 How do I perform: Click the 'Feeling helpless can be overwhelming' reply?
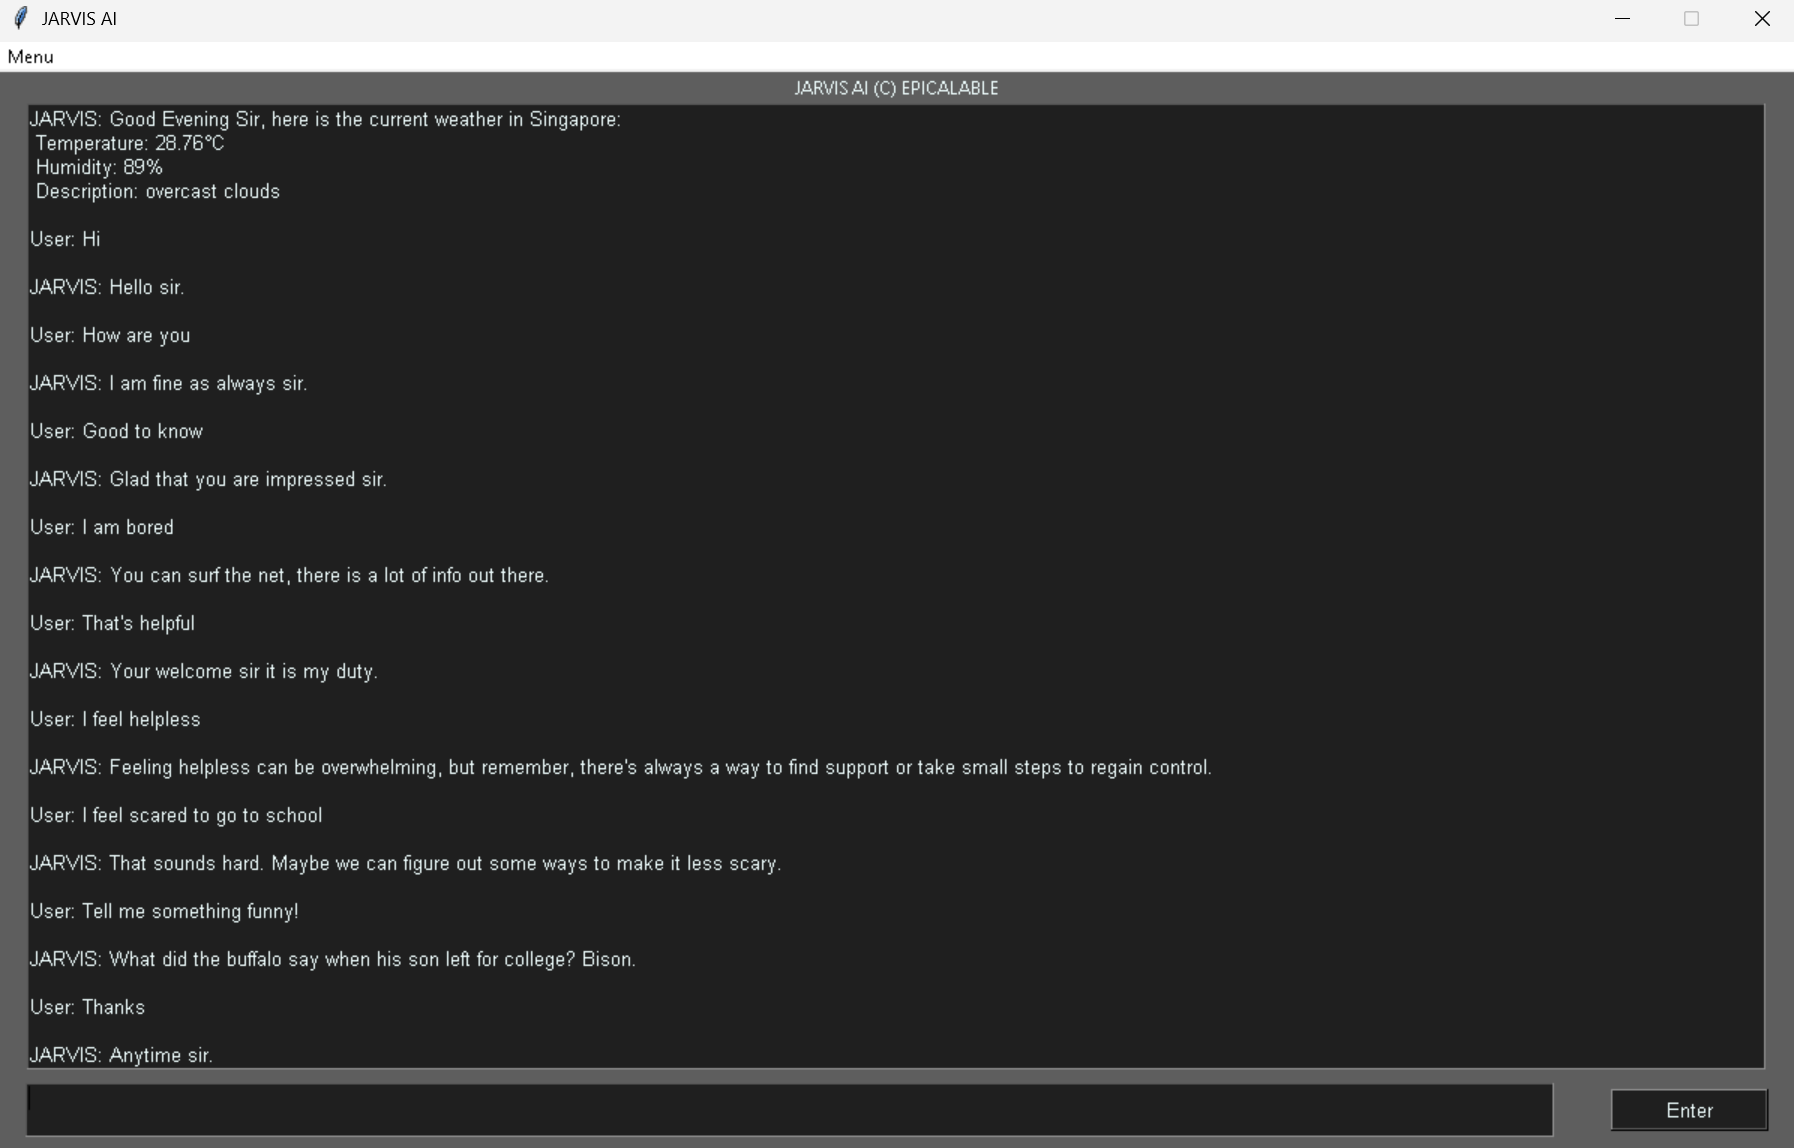(620, 768)
